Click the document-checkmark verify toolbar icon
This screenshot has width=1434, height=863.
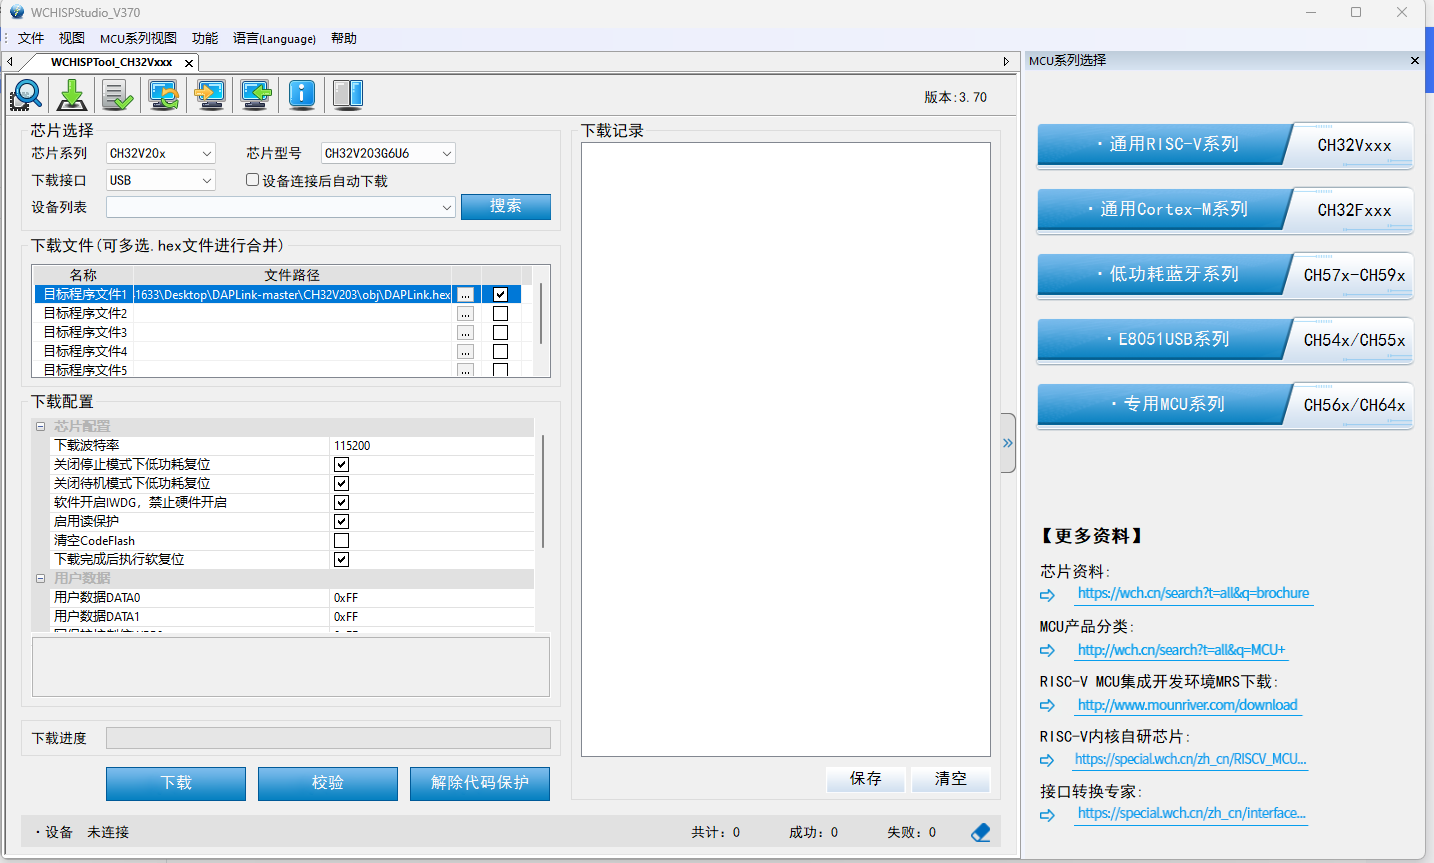coord(118,95)
